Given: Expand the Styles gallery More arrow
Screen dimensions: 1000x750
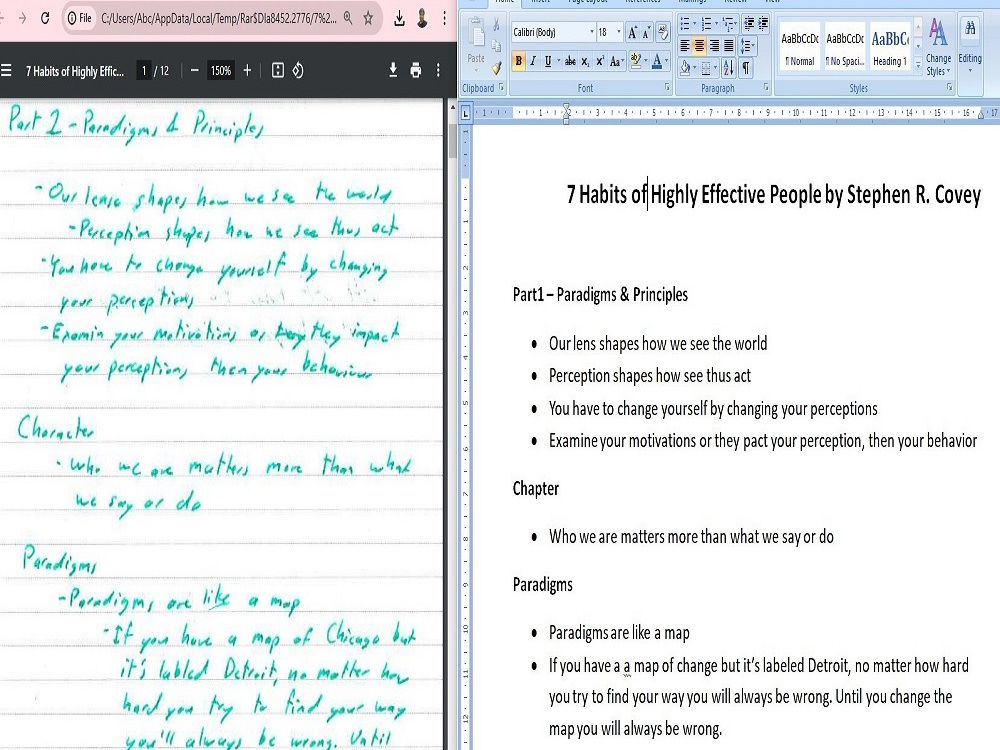Looking at the screenshot, I should [918, 66].
